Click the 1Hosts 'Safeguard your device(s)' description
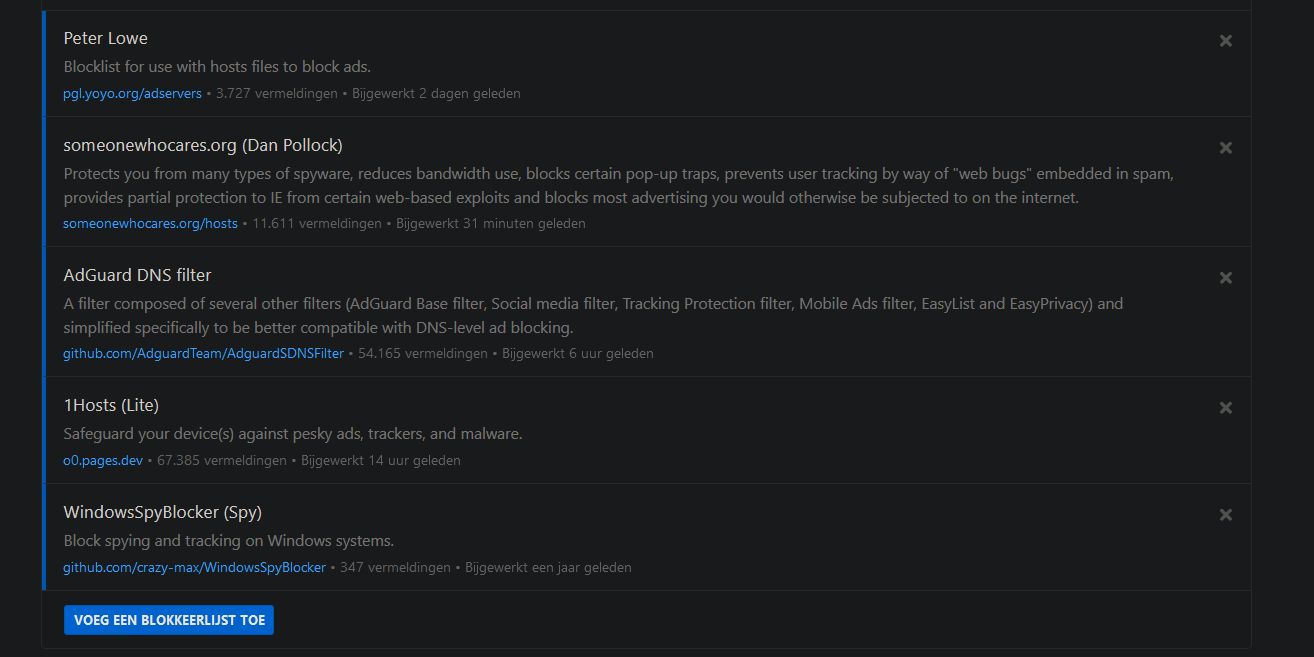Image resolution: width=1314 pixels, height=657 pixels. (292, 434)
